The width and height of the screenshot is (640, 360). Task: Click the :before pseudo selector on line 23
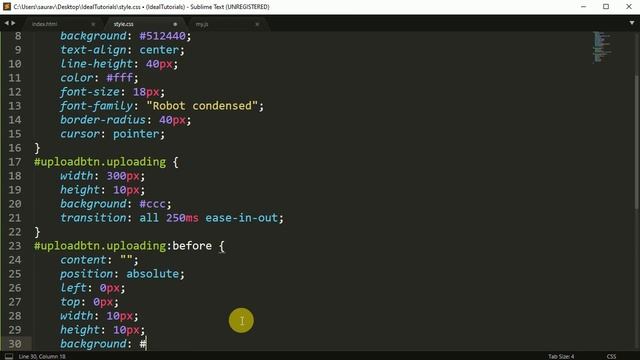click(190, 246)
